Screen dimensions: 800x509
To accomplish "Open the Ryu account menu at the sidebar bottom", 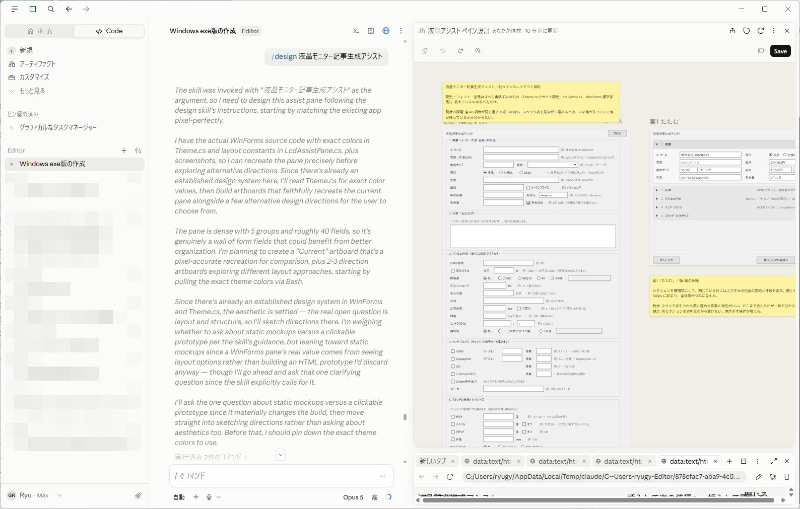I will click(35, 495).
